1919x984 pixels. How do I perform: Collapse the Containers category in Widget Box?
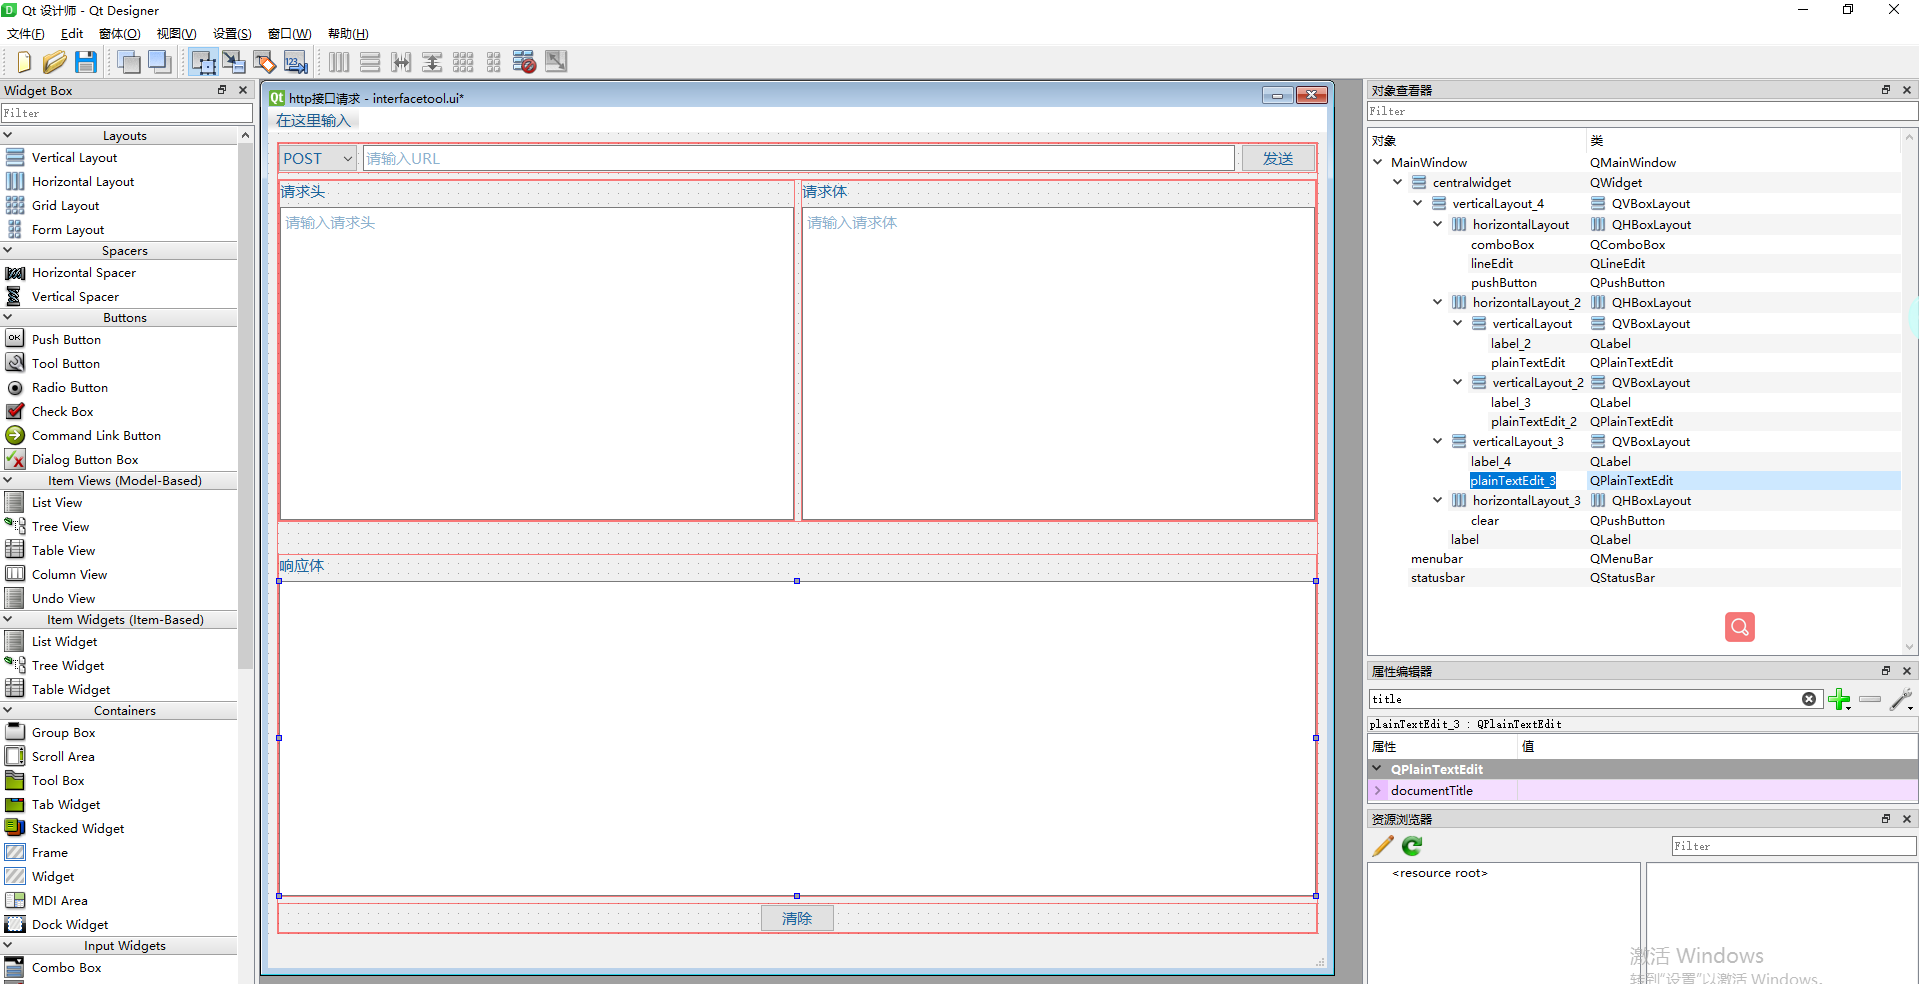click(8, 710)
